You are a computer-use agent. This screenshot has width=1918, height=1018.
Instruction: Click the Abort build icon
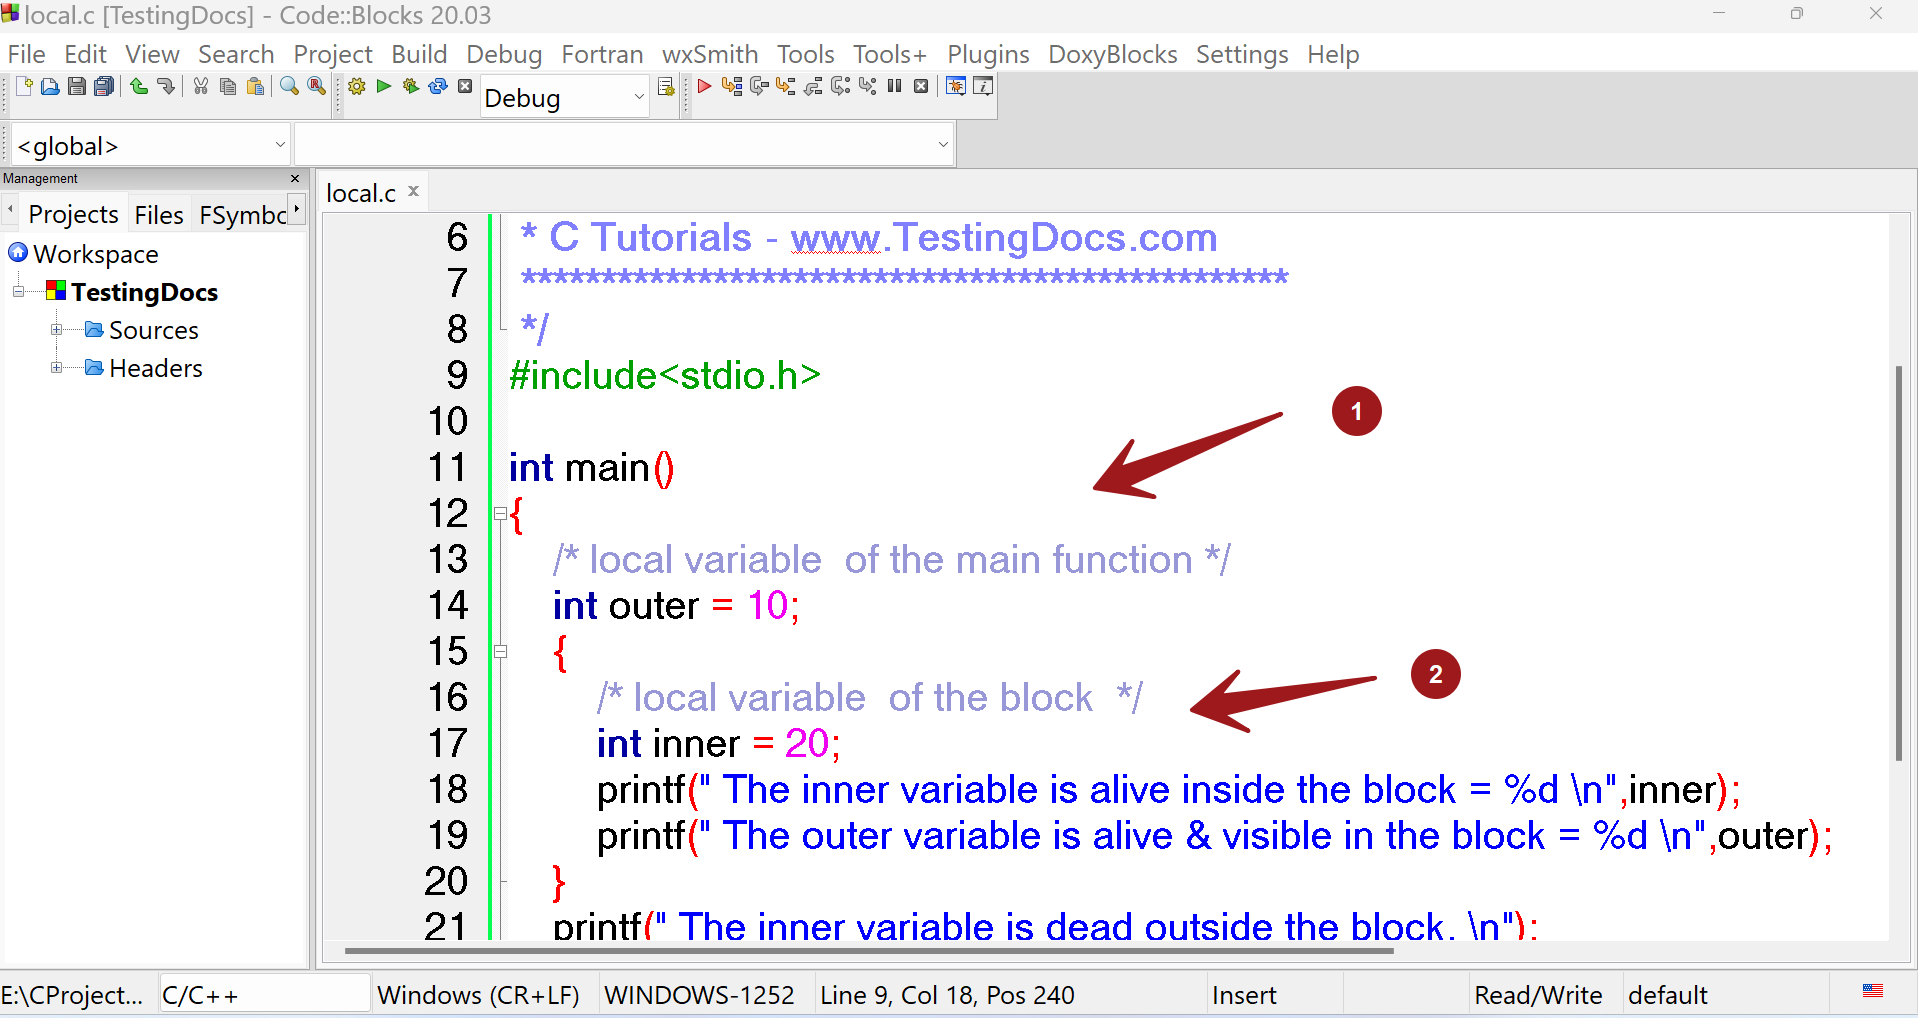click(x=465, y=87)
